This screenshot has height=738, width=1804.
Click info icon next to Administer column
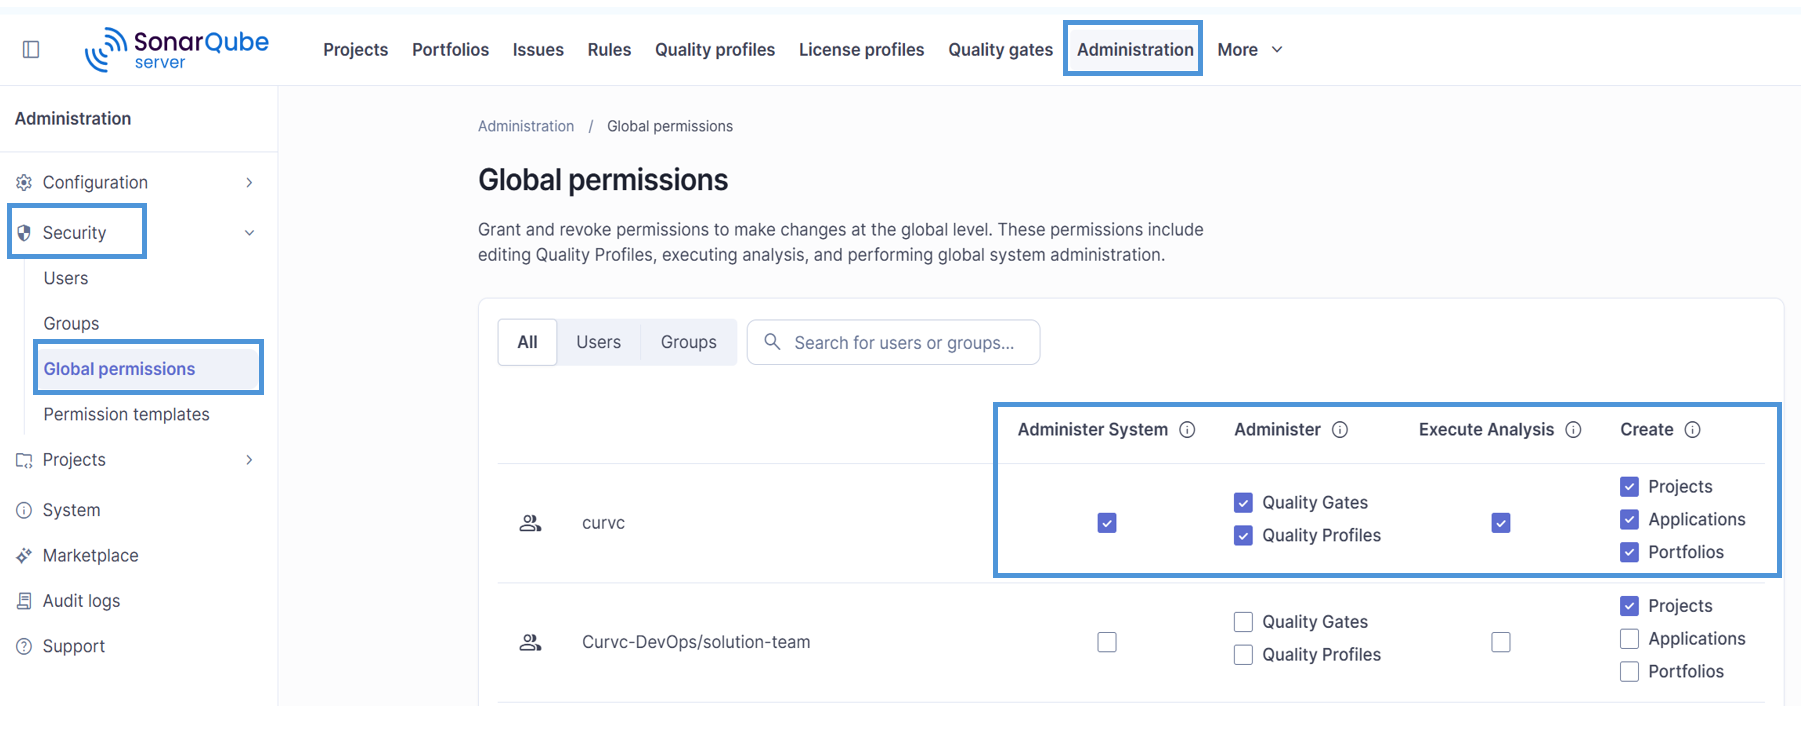point(1340,430)
